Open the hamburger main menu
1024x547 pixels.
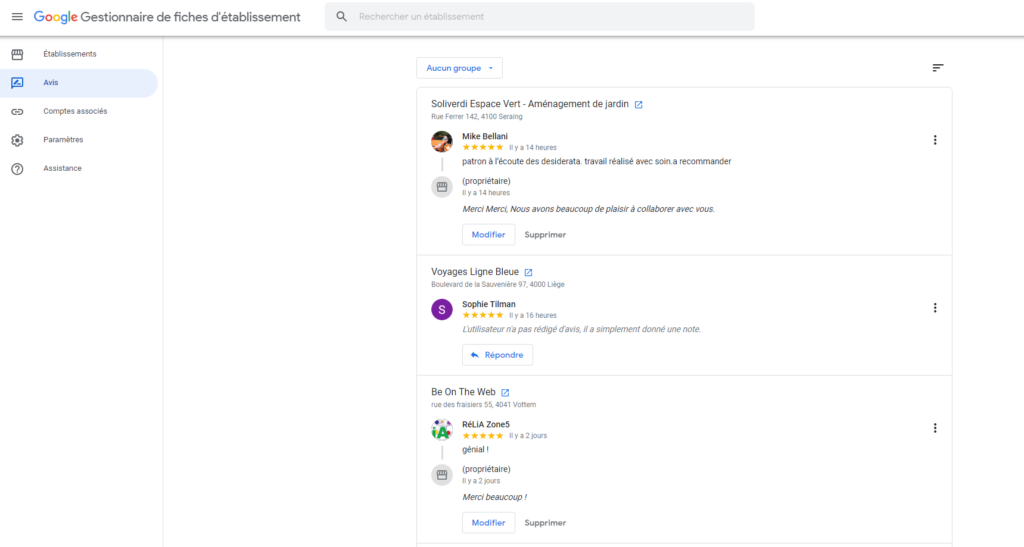click(x=17, y=17)
